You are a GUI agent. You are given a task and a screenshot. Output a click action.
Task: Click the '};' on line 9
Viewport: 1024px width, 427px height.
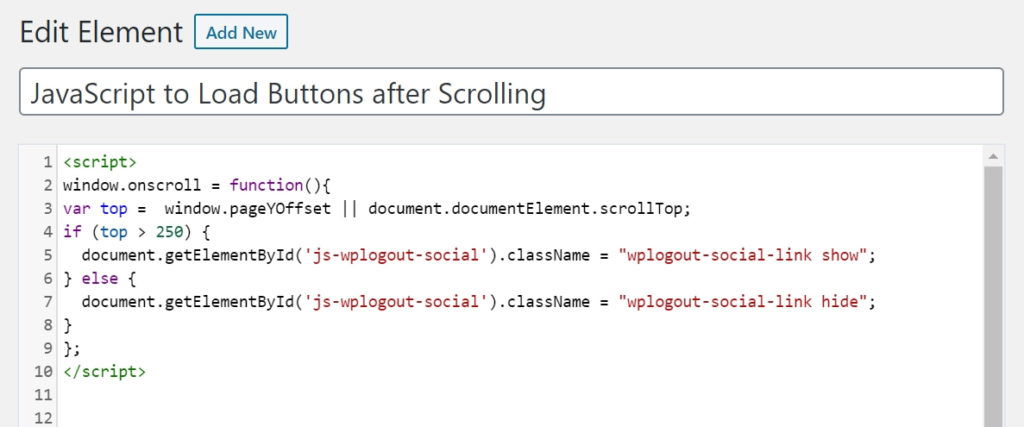[72, 348]
